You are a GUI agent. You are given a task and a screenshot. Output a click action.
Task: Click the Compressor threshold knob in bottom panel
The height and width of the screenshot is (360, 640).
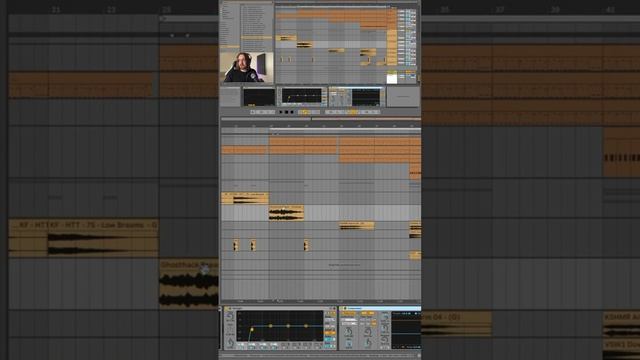point(349,331)
